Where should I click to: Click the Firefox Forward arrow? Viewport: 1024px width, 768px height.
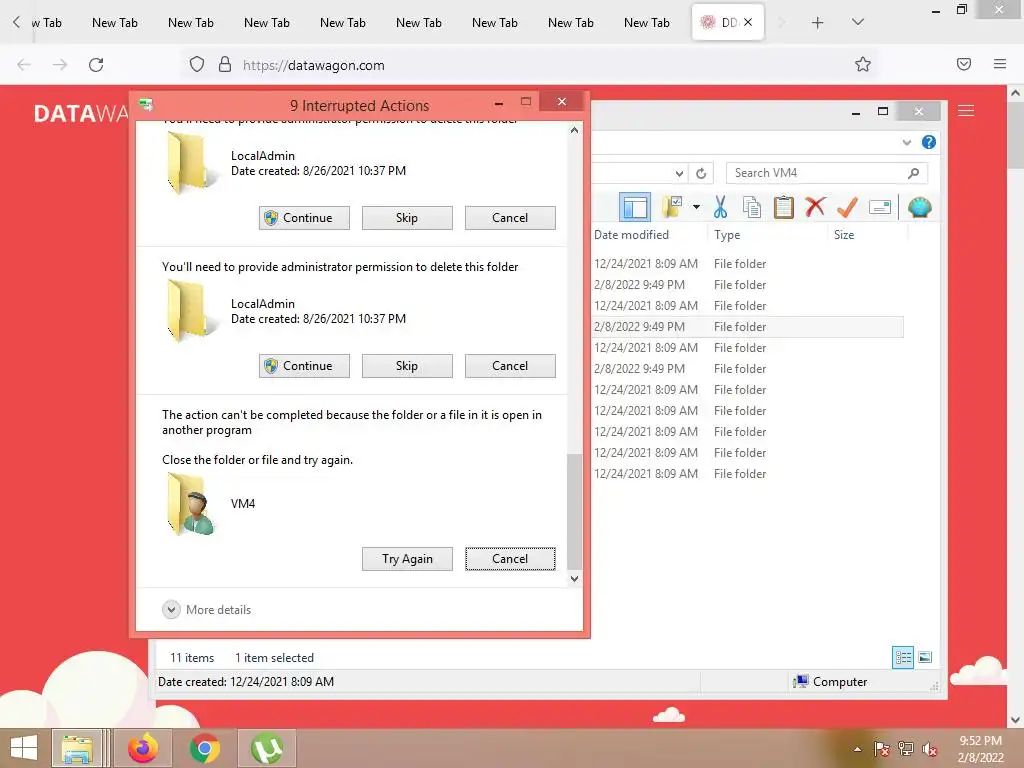pos(59,65)
